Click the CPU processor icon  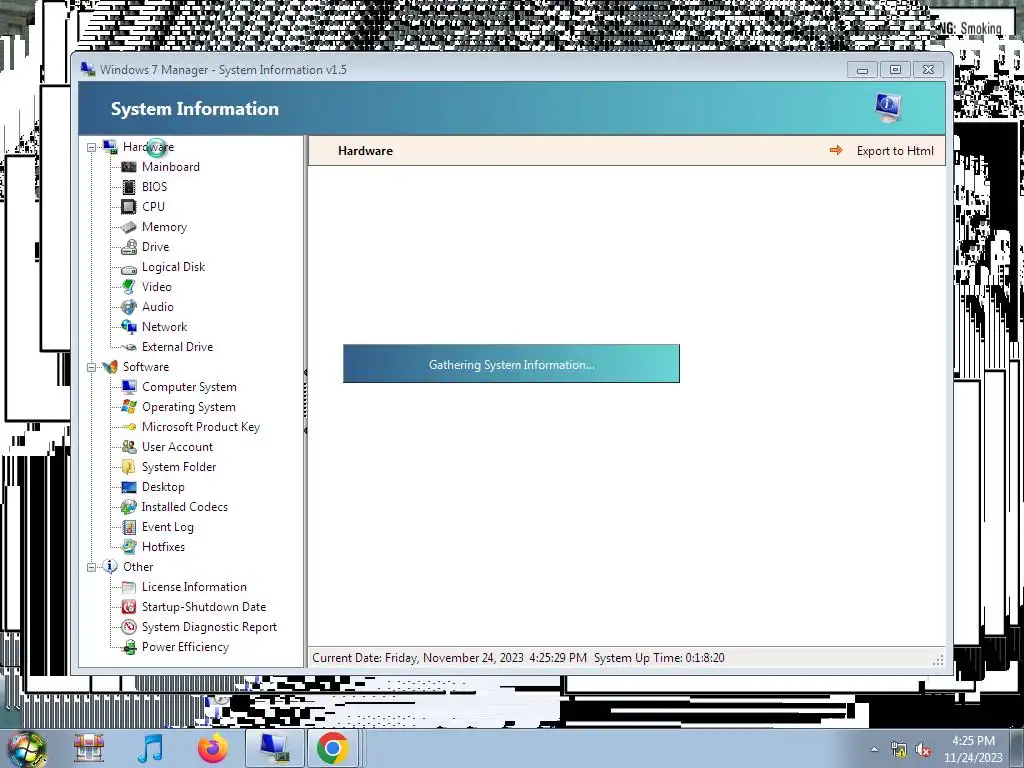(x=129, y=207)
